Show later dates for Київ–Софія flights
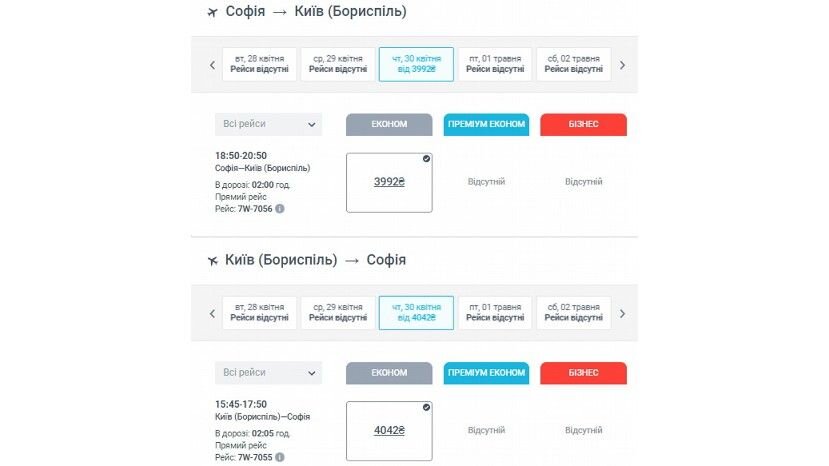Screen dimensions: 829x466 click(x=622, y=314)
